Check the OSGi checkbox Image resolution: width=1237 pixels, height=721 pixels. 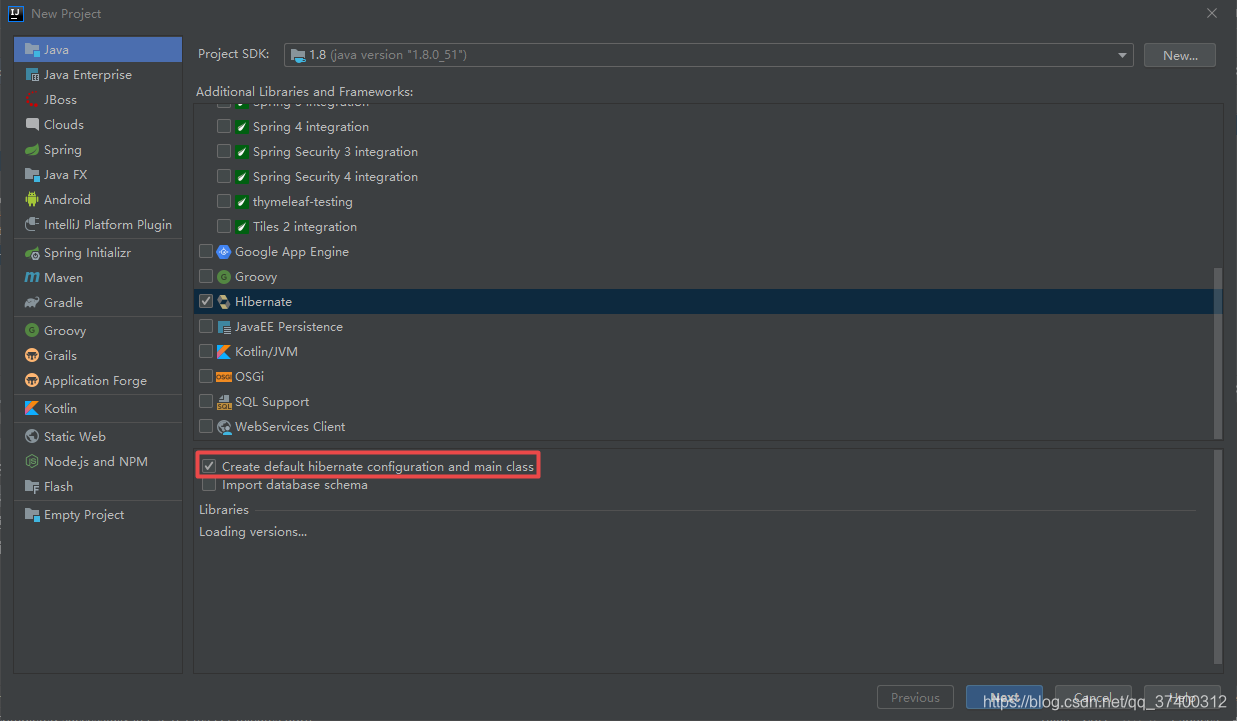[206, 376]
